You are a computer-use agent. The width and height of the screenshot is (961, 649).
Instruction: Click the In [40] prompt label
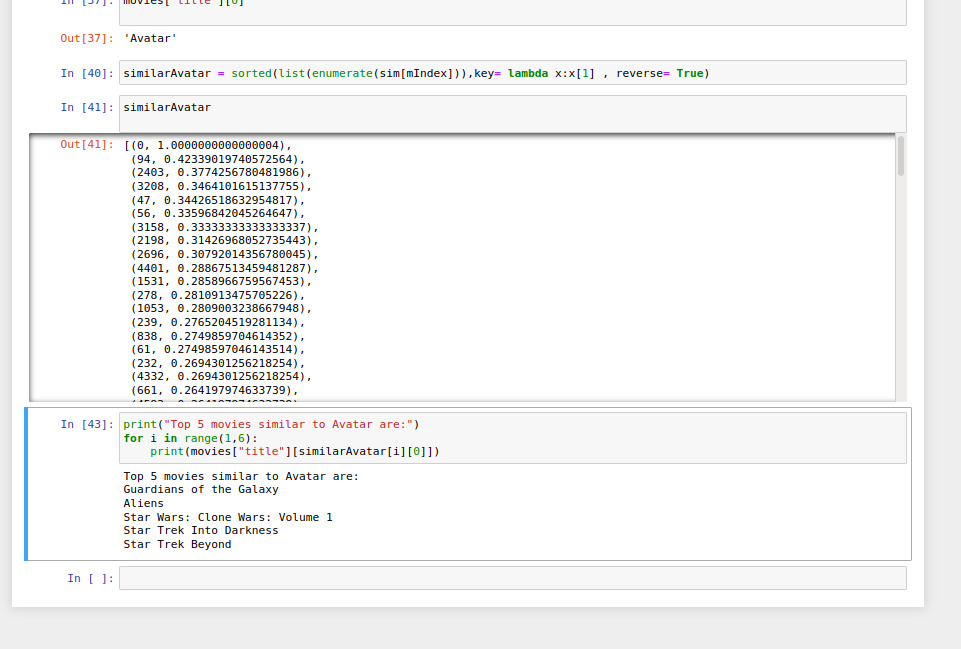[x=87, y=73]
